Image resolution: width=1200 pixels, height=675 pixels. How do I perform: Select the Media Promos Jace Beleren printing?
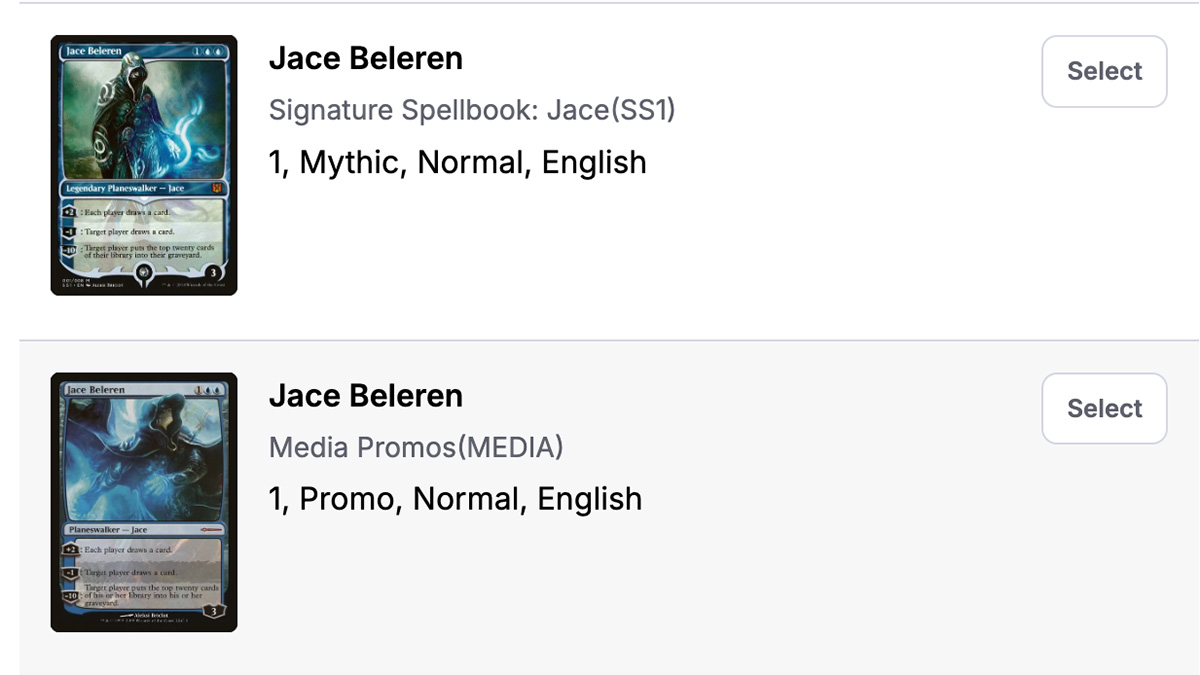pos(1104,408)
